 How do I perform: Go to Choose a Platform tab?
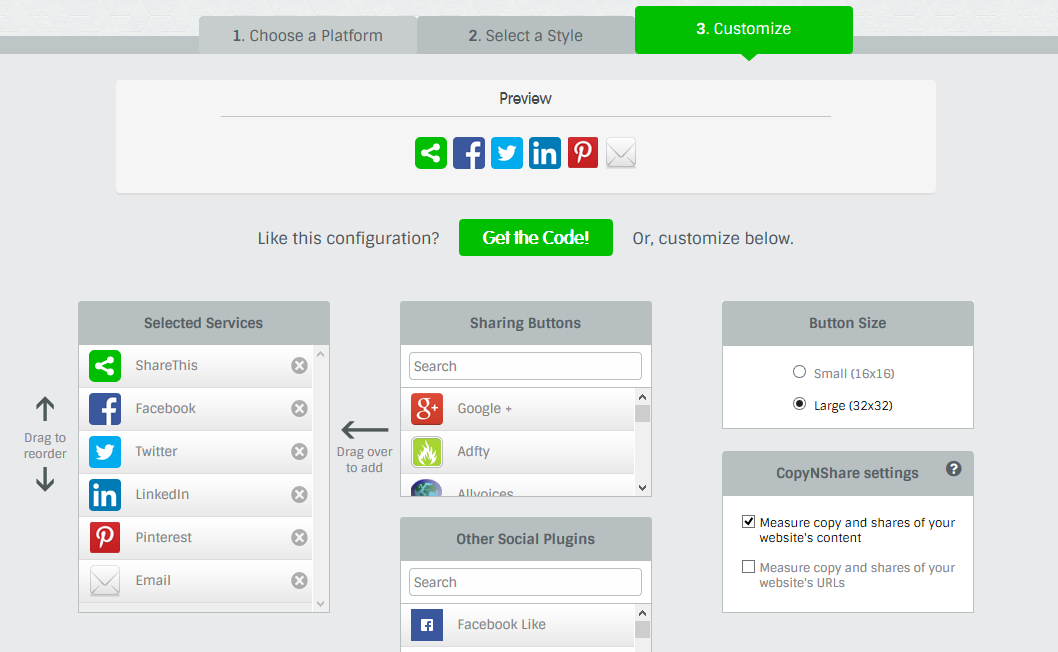coord(307,36)
